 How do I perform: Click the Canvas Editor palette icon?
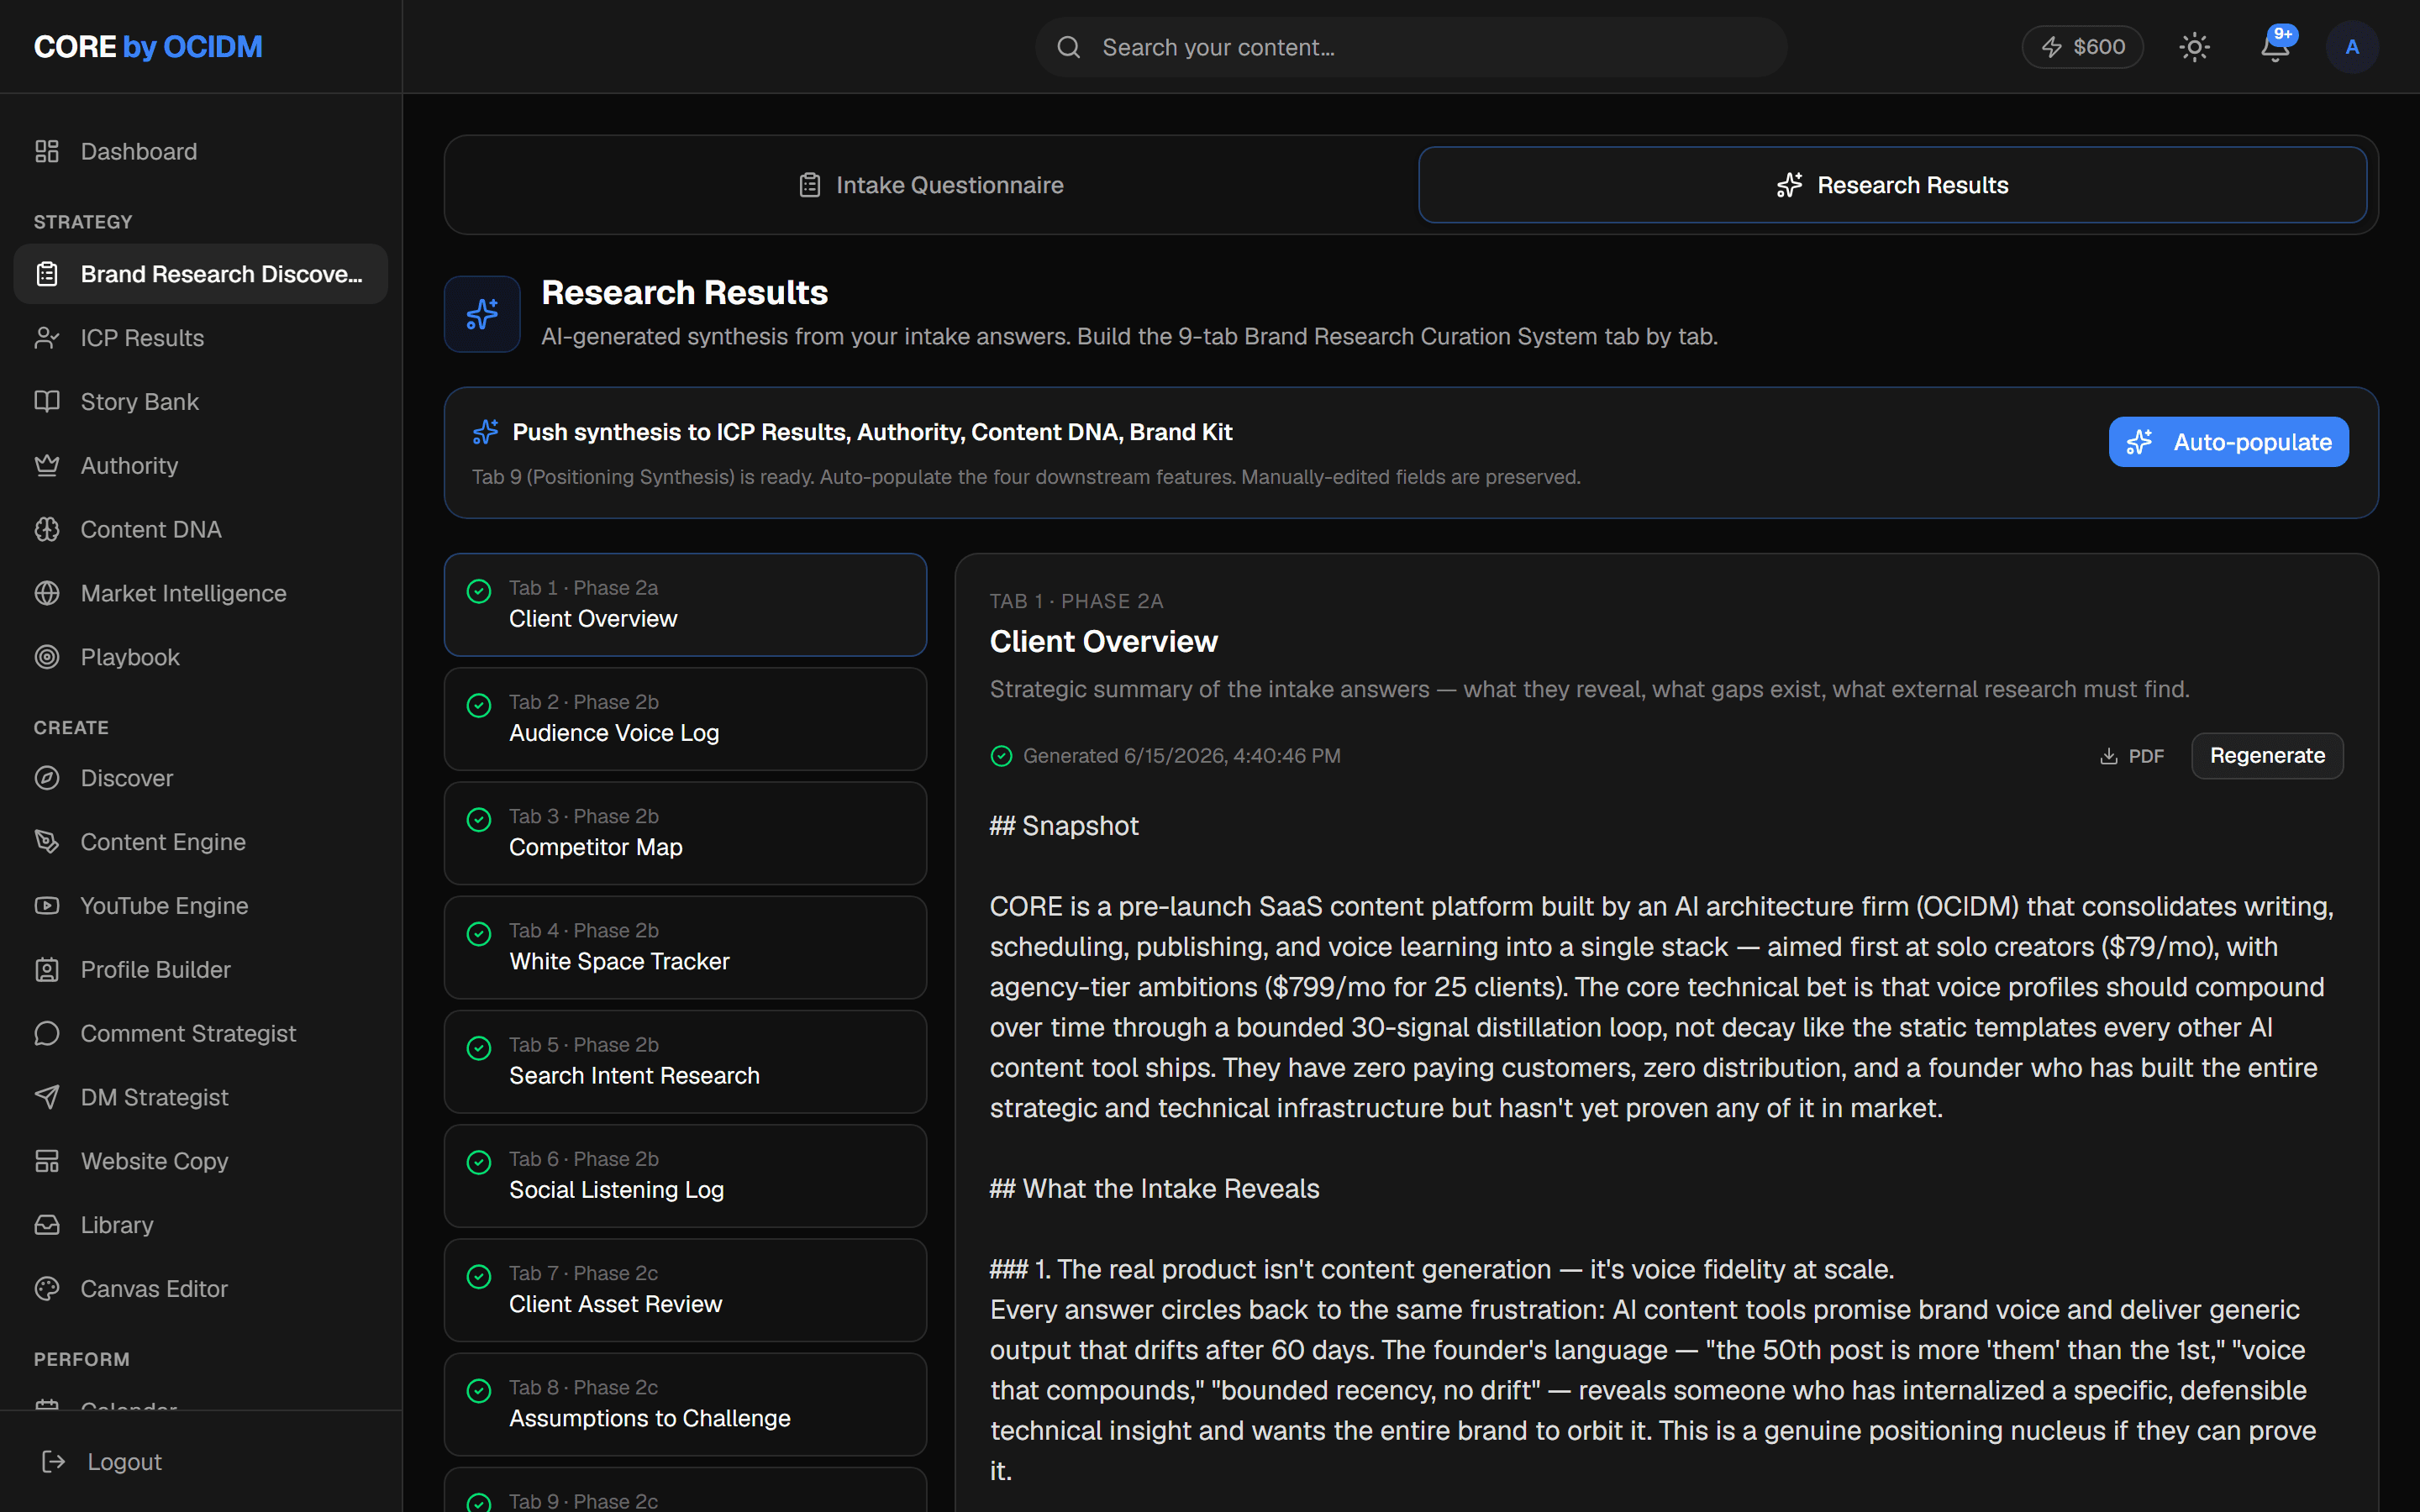pyautogui.click(x=47, y=1289)
